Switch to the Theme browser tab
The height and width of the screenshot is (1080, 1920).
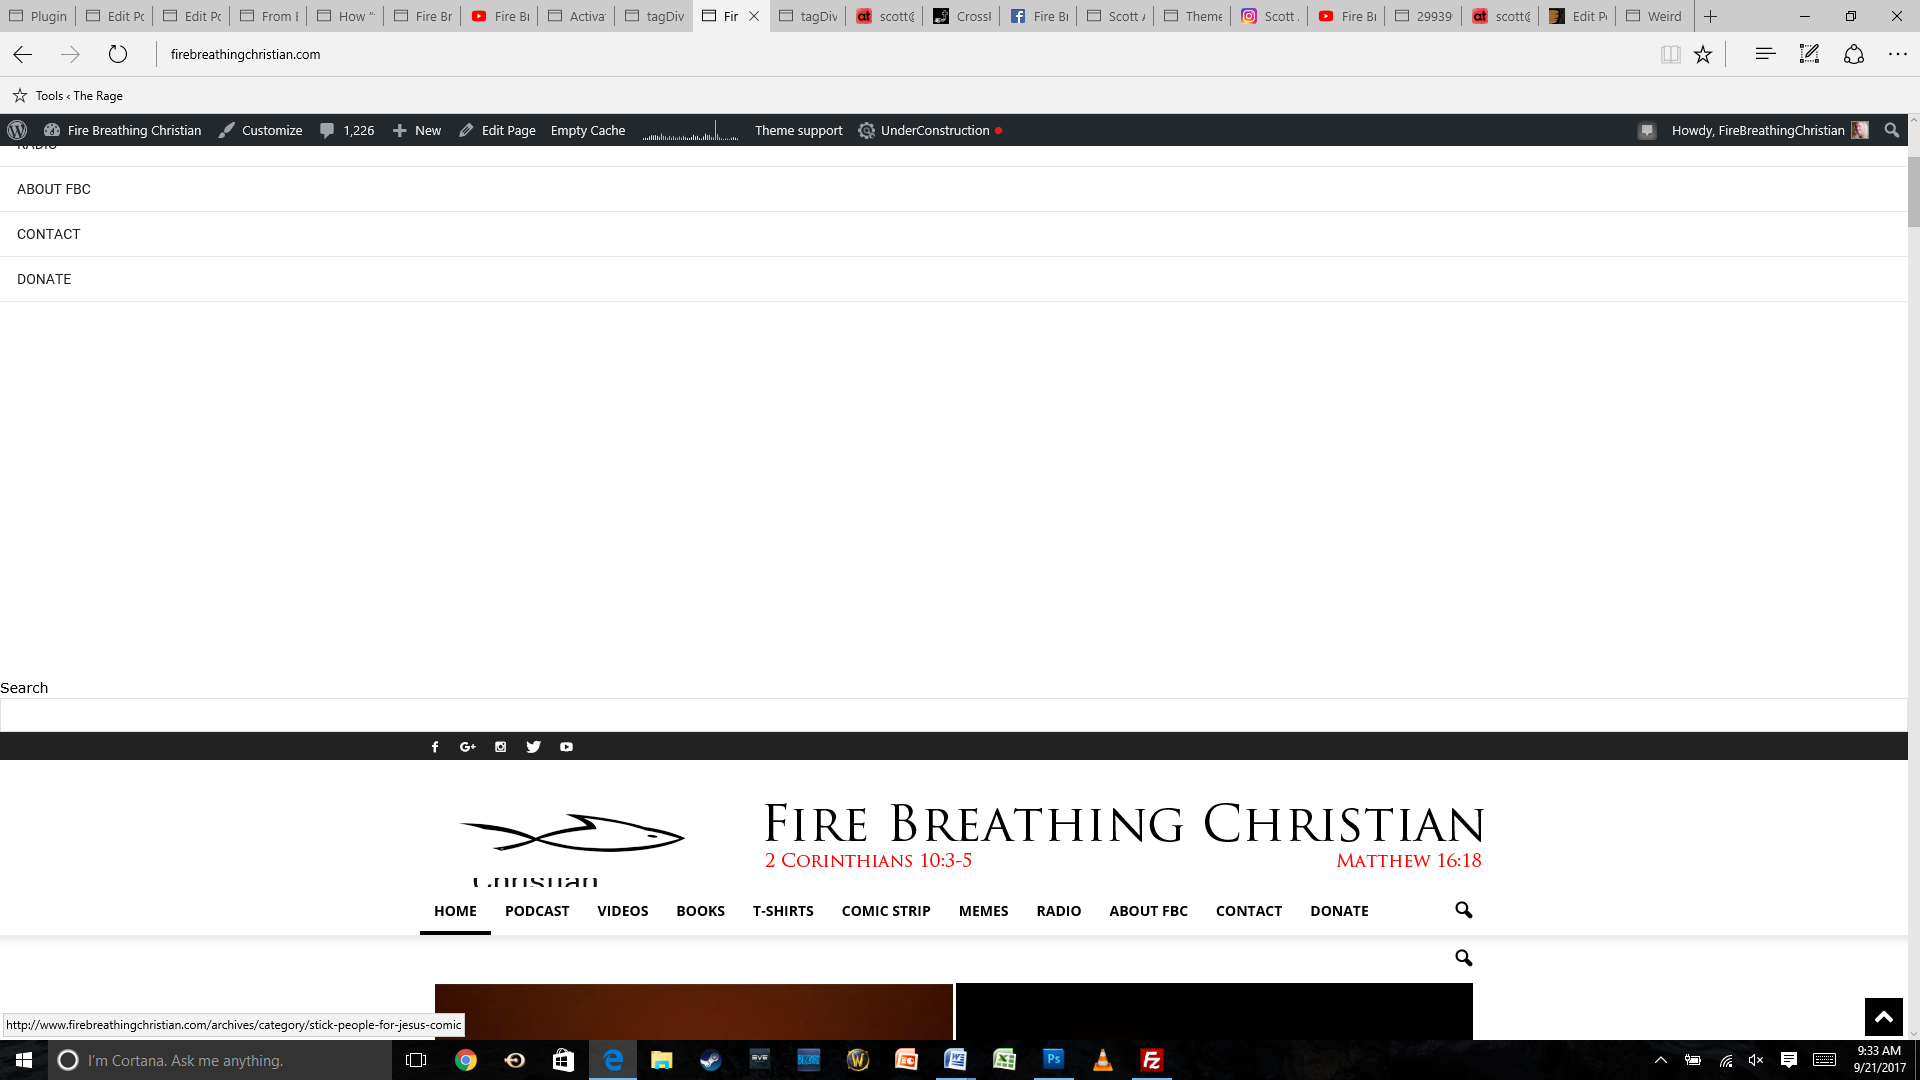tap(1193, 16)
